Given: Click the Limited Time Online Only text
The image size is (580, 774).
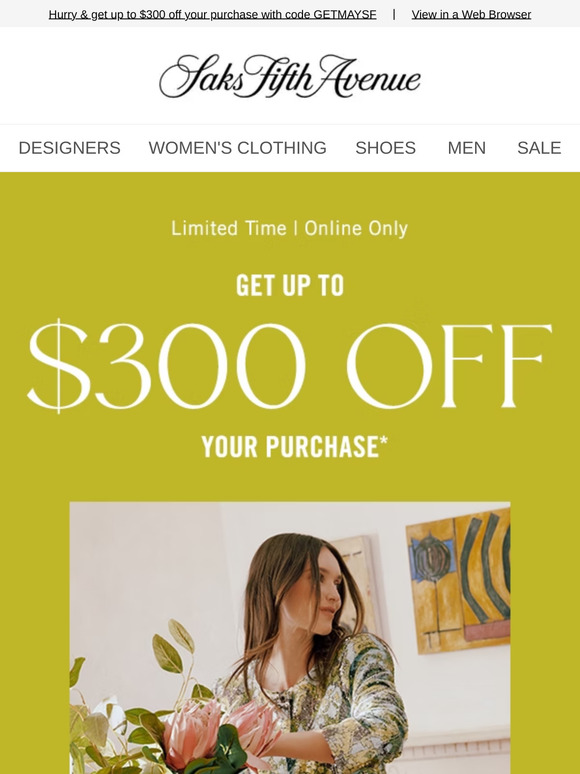Looking at the screenshot, I should (290, 229).
